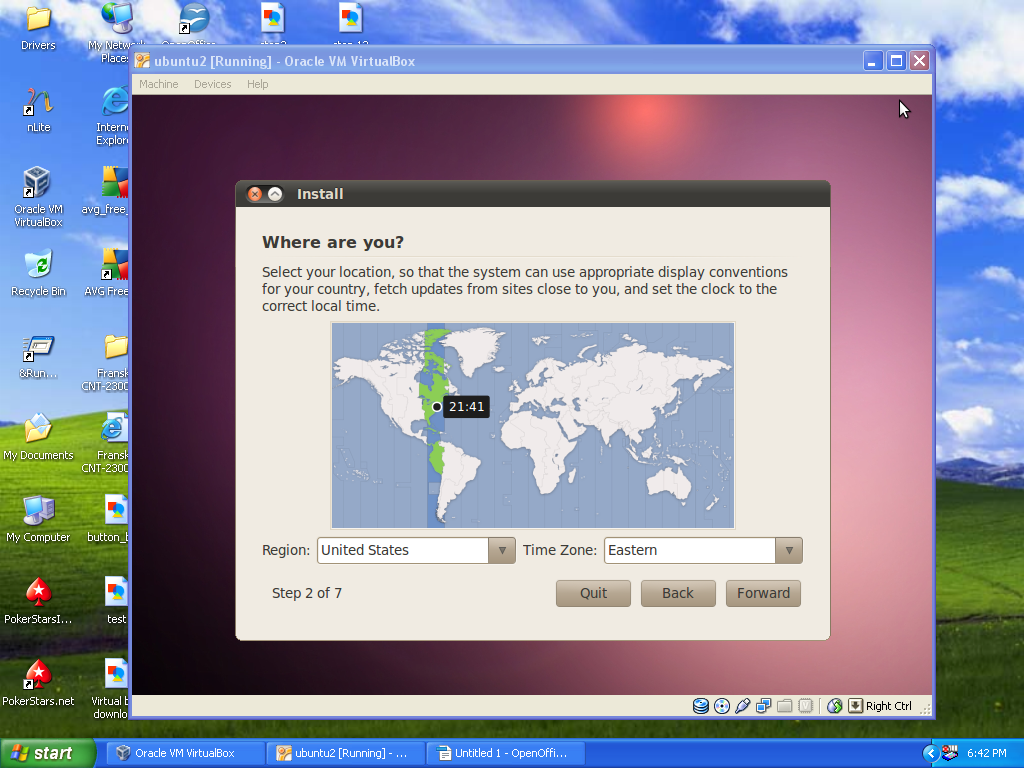The height and width of the screenshot is (768, 1024).
Task: Click the arrow button of the Time Zone combo box
Action: pos(789,551)
